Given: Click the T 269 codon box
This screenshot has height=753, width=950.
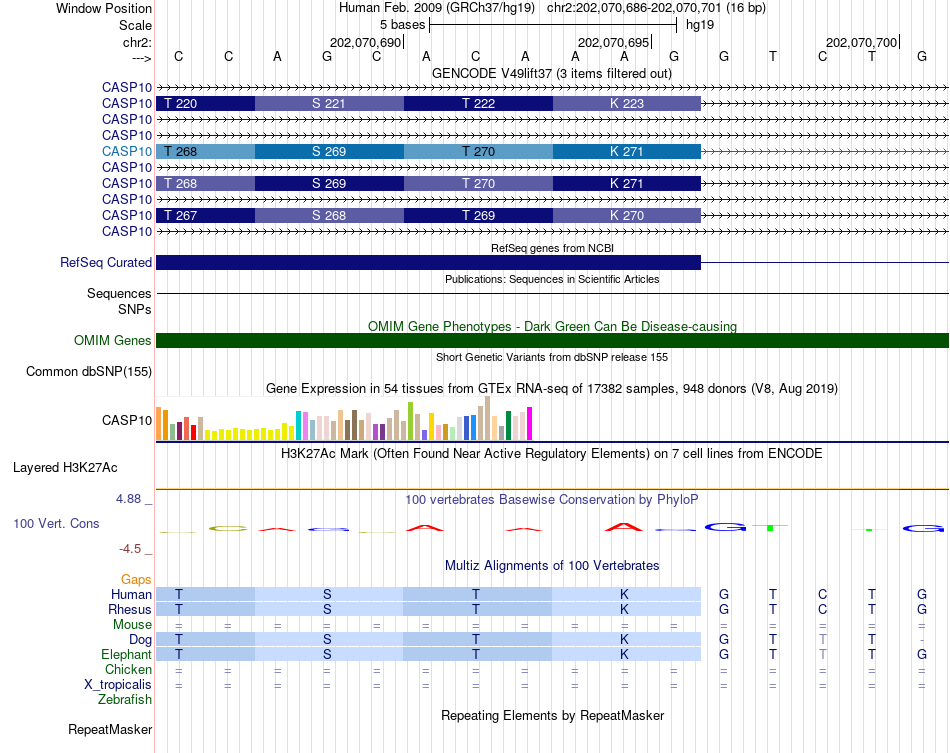Looking at the screenshot, I should [x=478, y=215].
